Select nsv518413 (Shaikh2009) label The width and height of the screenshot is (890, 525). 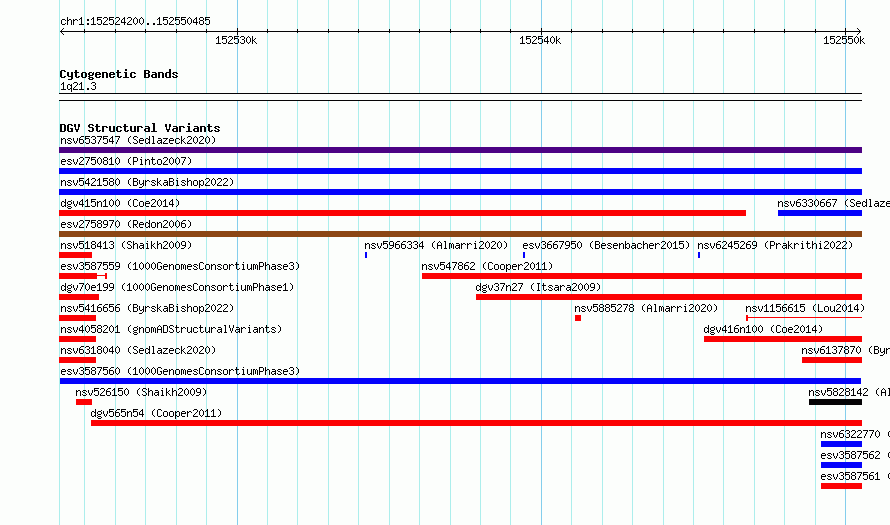(126, 245)
